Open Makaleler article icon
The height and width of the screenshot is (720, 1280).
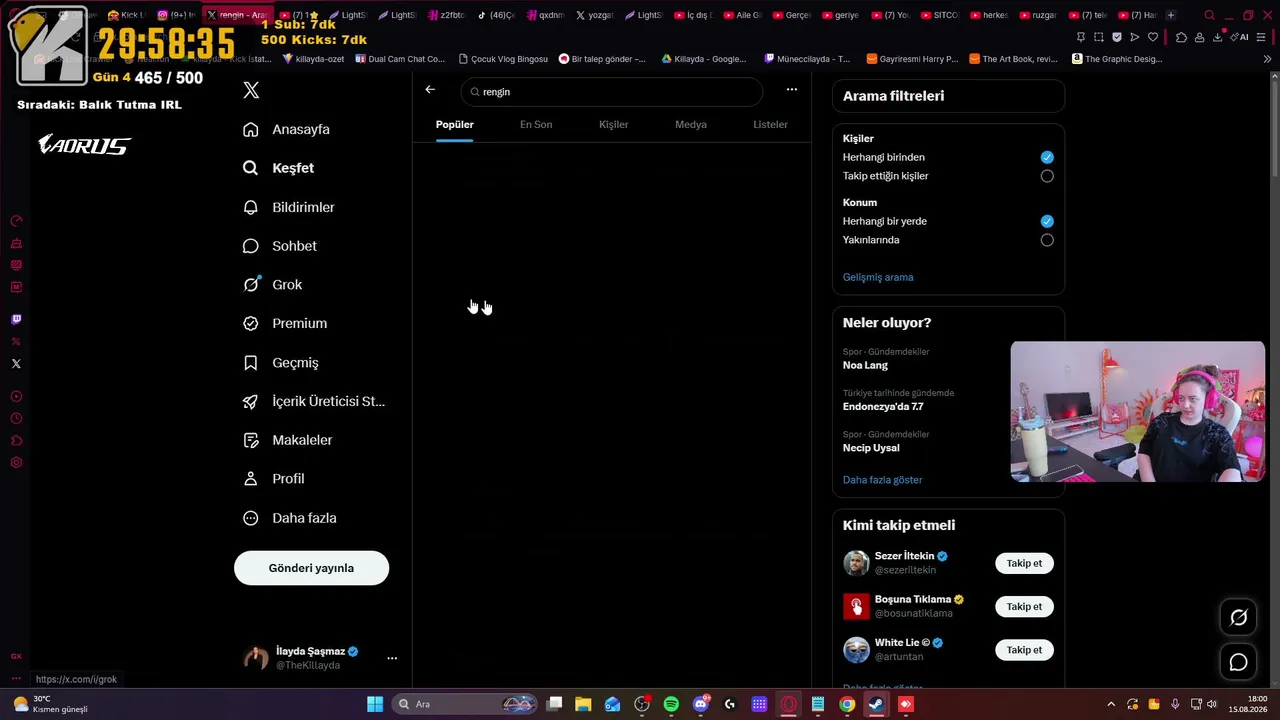[251, 440]
